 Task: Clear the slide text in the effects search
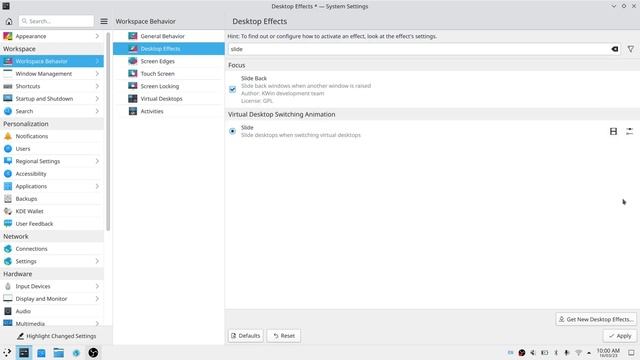(x=614, y=49)
